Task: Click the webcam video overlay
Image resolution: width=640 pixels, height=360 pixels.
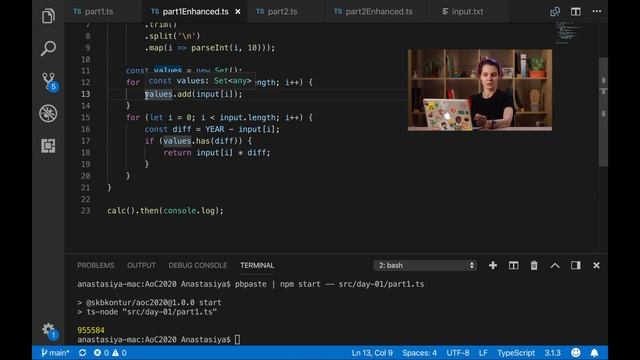Action: (480, 90)
